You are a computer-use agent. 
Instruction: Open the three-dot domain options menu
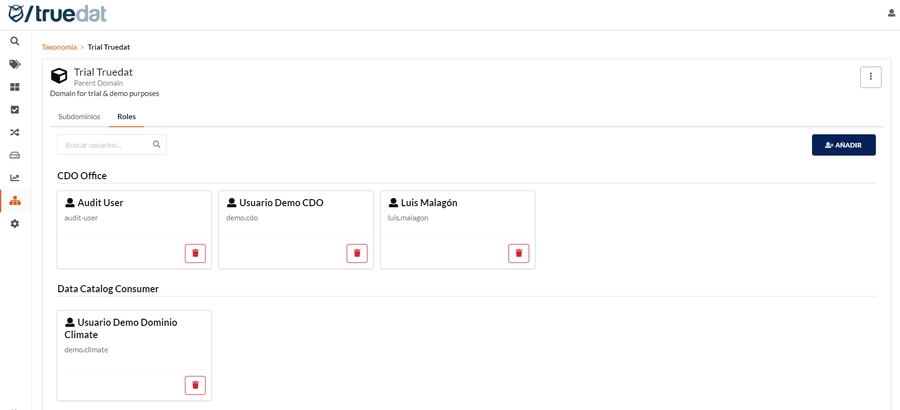click(870, 77)
